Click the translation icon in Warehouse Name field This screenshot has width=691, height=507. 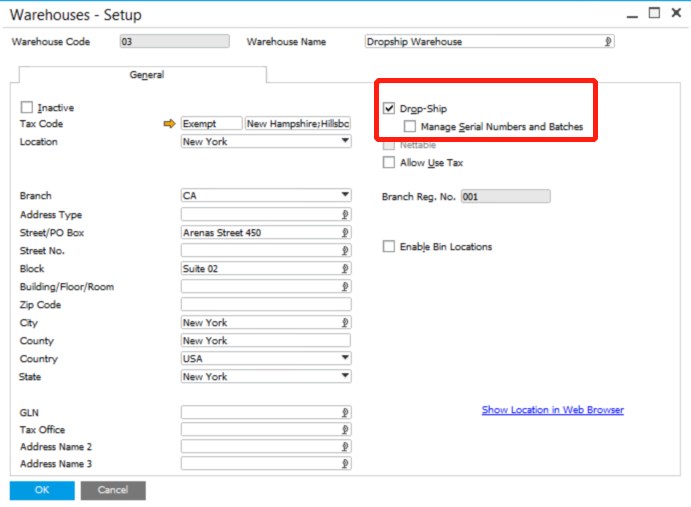(607, 42)
